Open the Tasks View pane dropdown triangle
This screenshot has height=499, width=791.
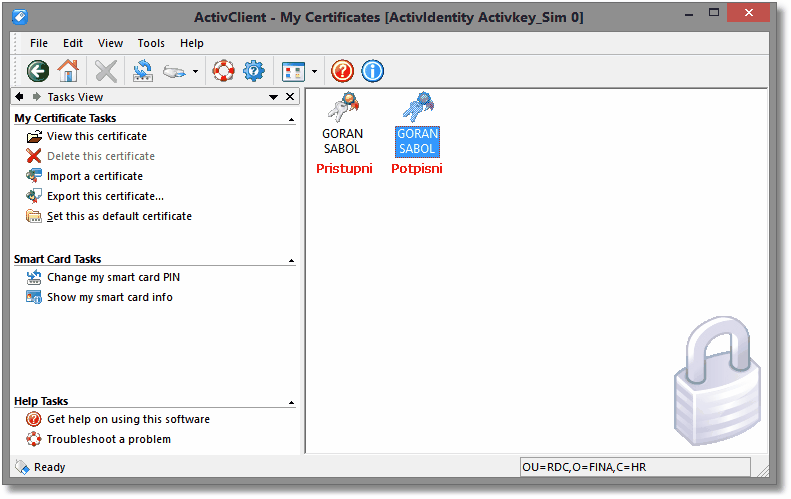[x=273, y=97]
